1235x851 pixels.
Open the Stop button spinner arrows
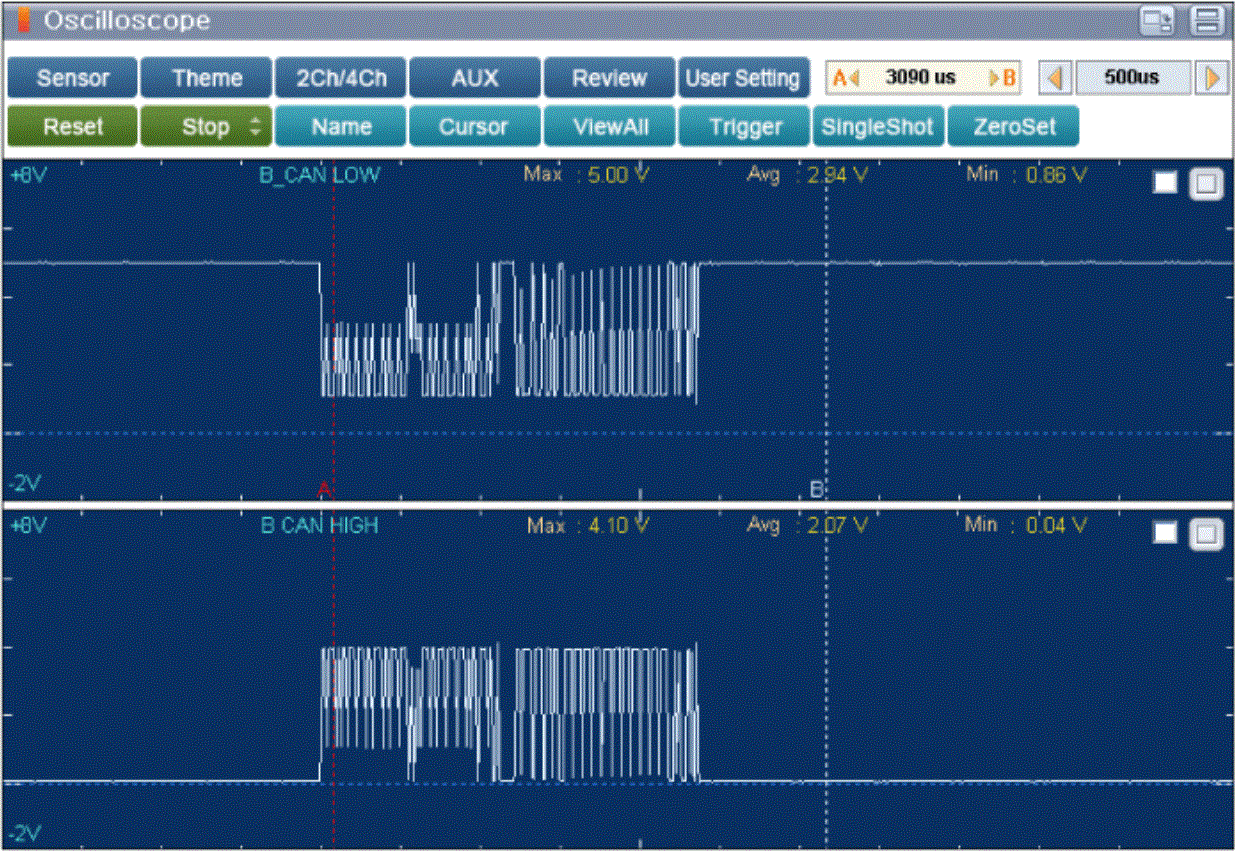255,127
